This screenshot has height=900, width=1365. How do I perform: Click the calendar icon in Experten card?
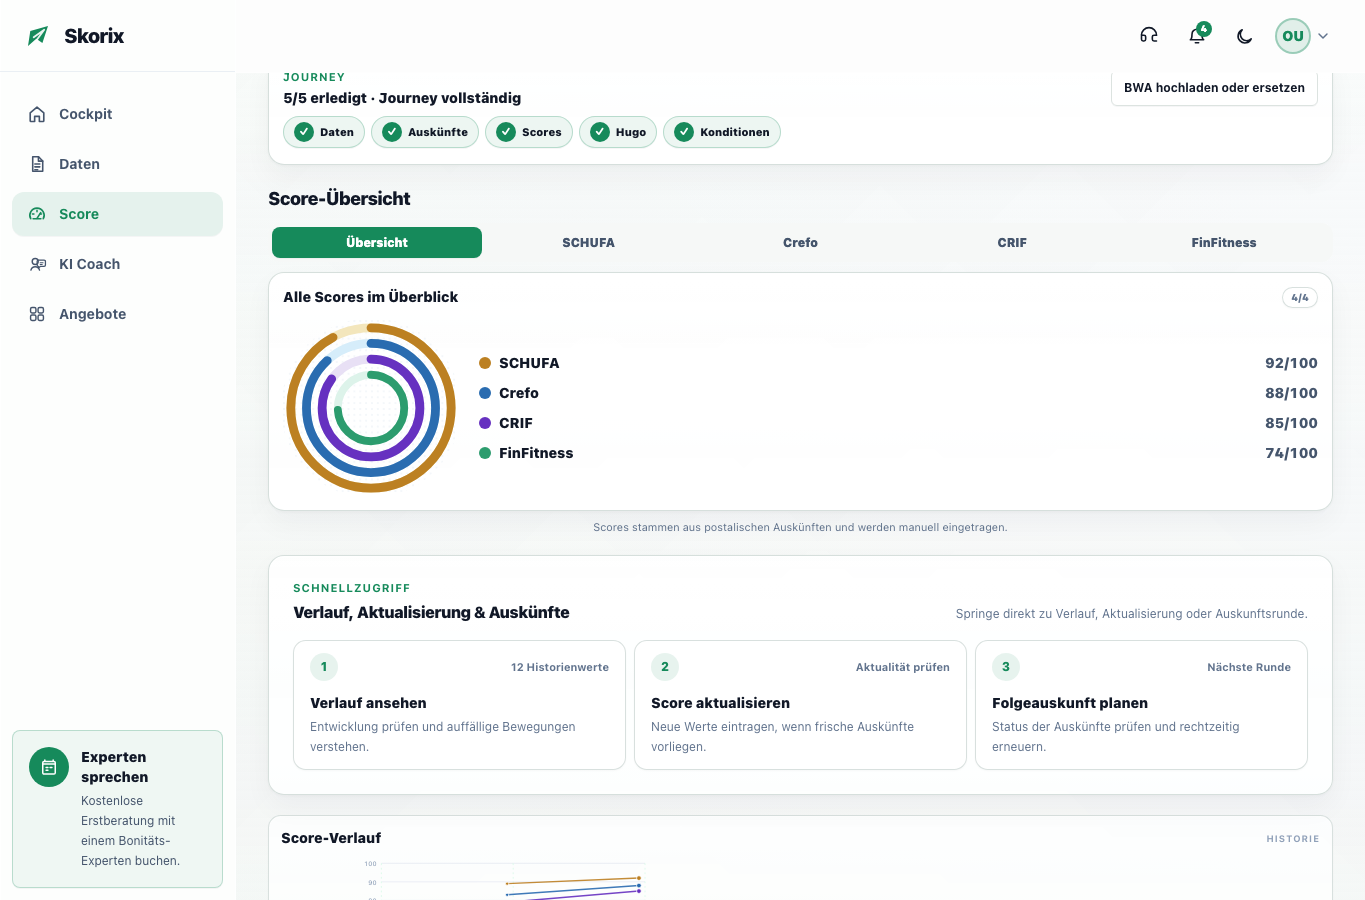pyautogui.click(x=49, y=767)
